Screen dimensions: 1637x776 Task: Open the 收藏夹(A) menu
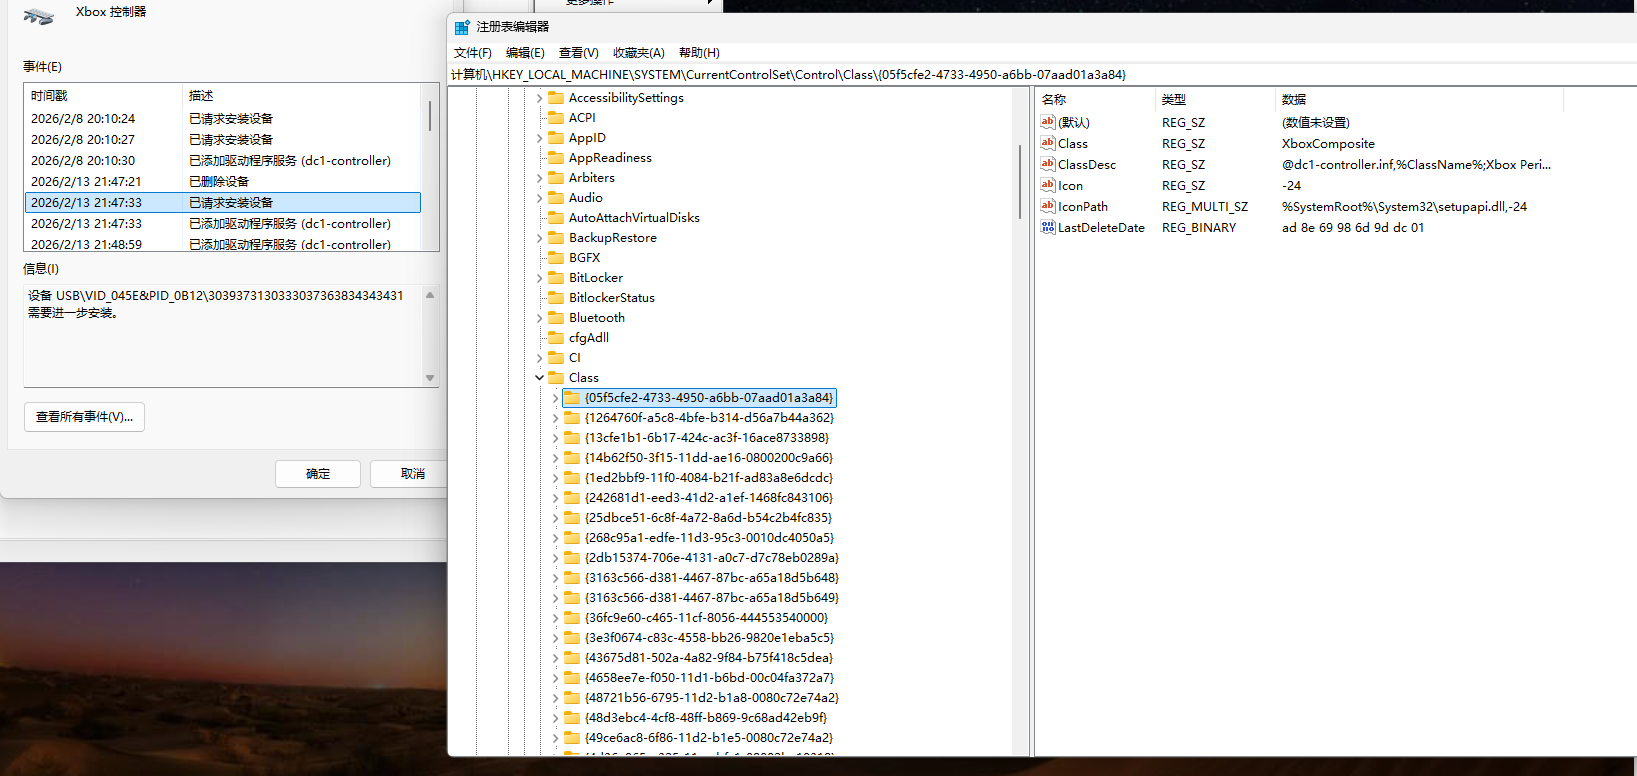[639, 53]
